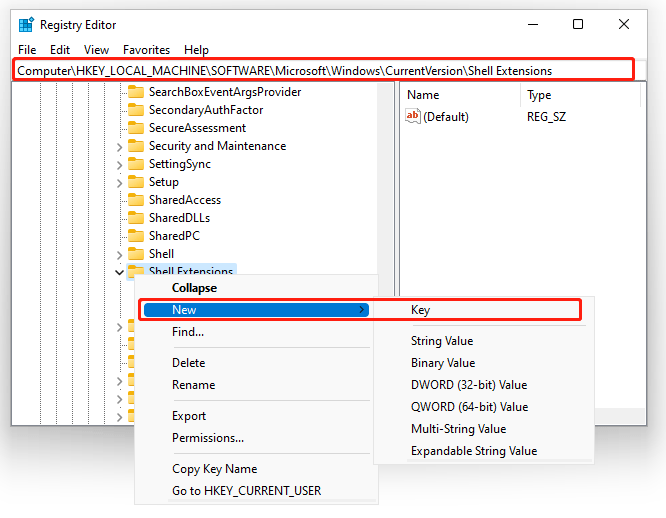This screenshot has width=666, height=518.
Task: Click the SearchBoxEventArgsProvider folder icon
Action: coord(136,92)
